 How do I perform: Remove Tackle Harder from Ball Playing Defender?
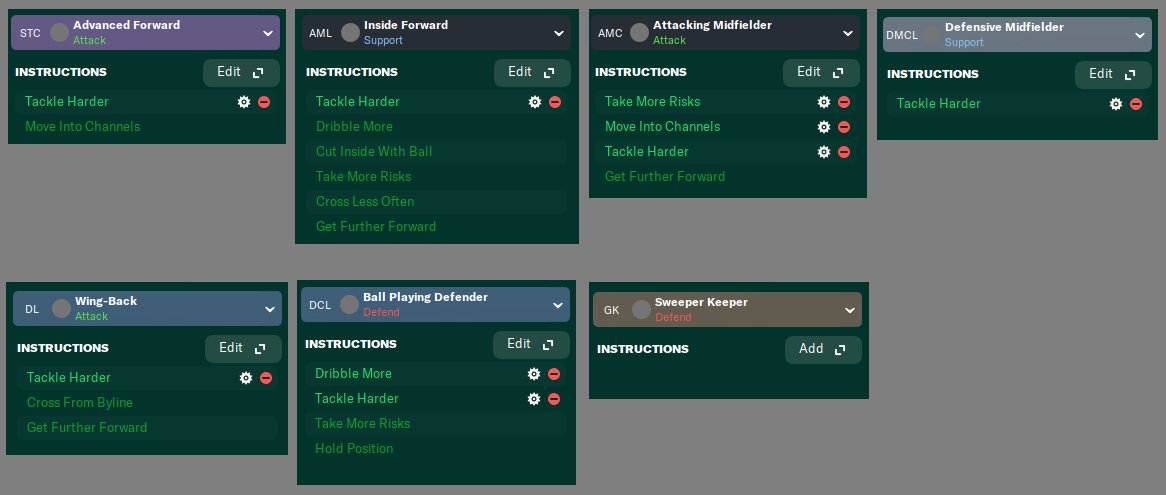(553, 399)
